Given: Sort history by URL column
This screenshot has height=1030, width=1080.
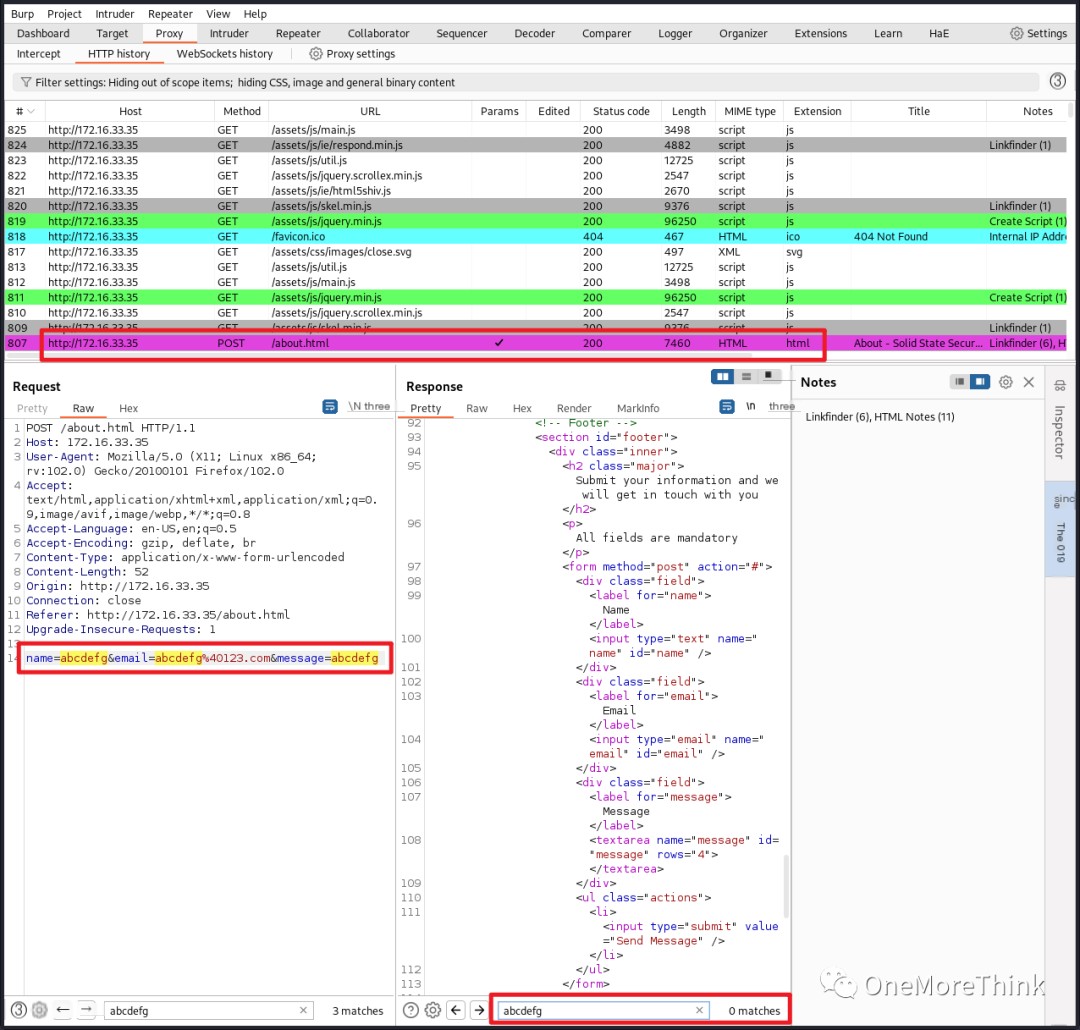Looking at the screenshot, I should click(370, 111).
